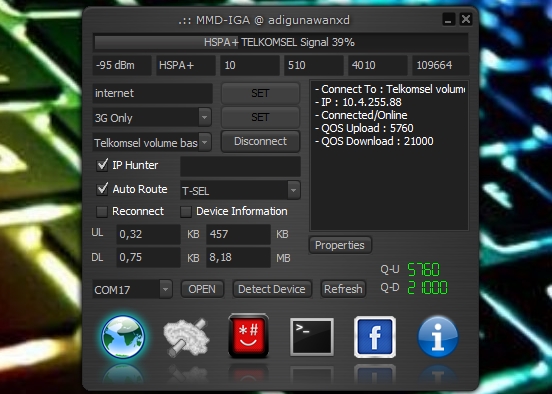Viewport: 552px width, 394px height.
Task: Click the Detect Device button
Action: [x=272, y=289]
